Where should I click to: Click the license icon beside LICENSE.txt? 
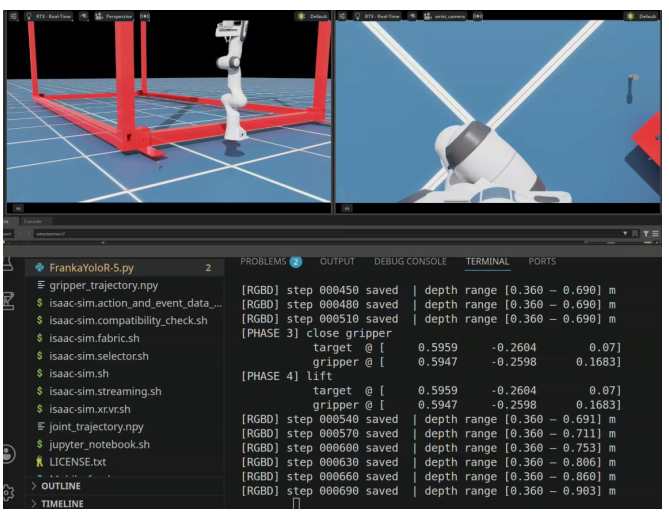click(40, 462)
